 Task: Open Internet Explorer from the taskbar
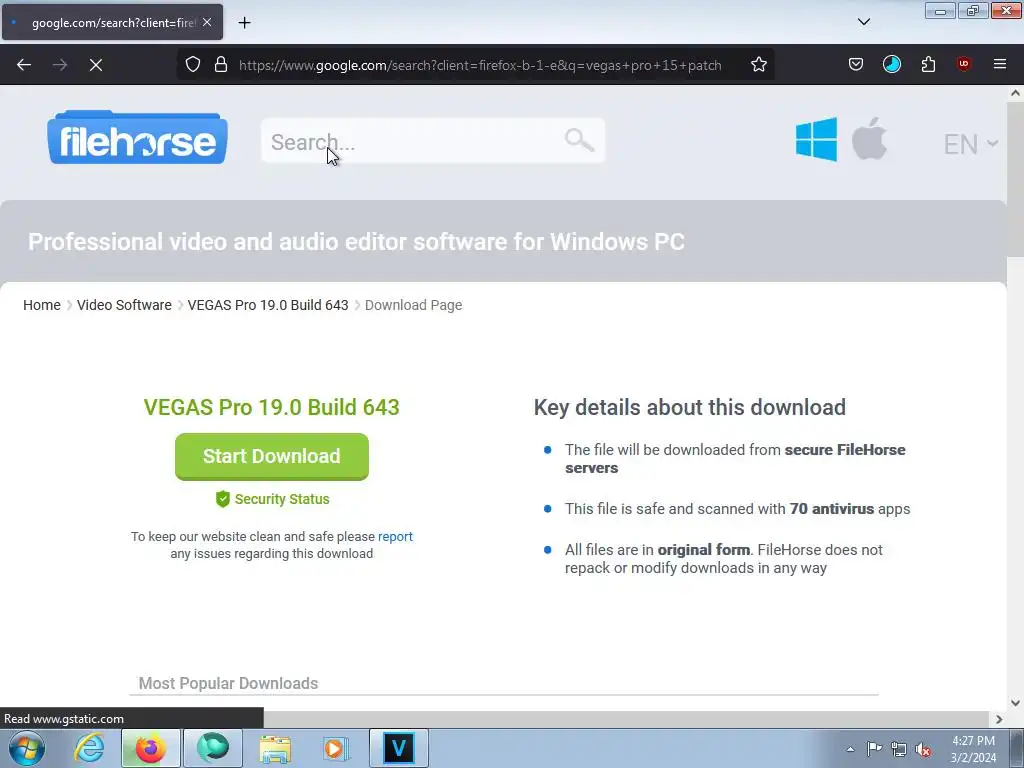(89, 748)
